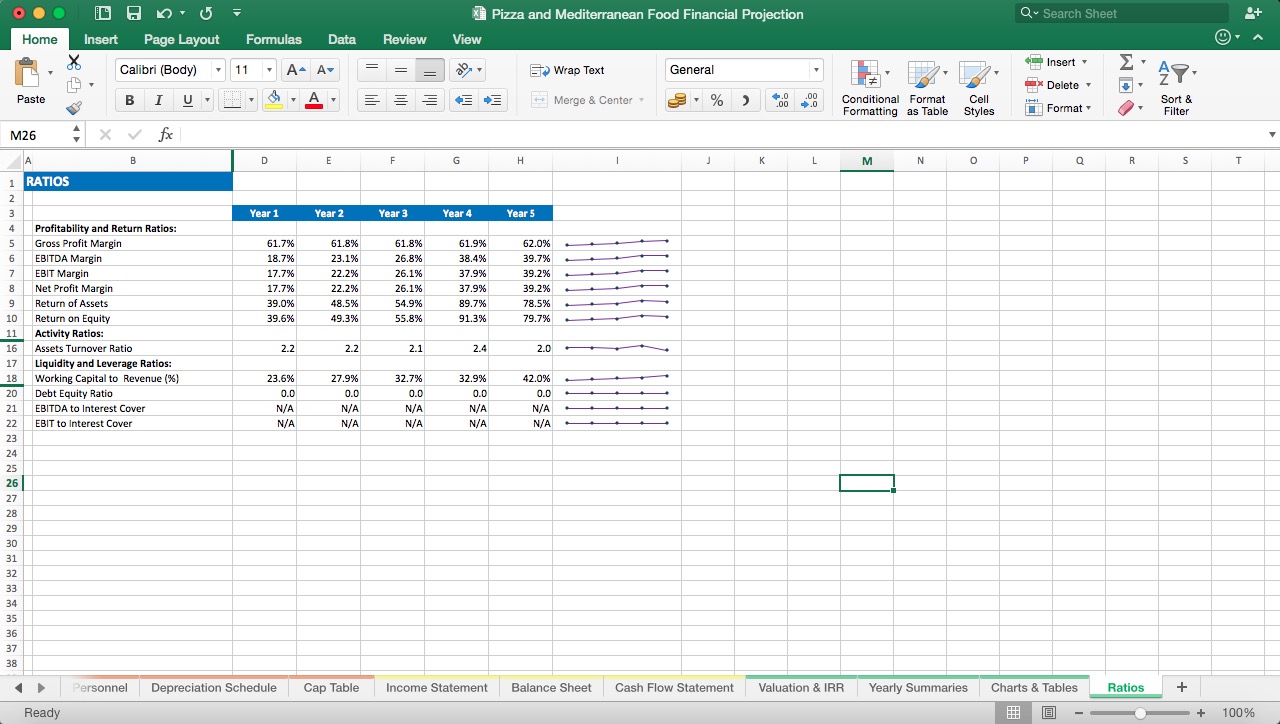Save the workbook with the disk icon
This screenshot has width=1280, height=724.
[134, 14]
